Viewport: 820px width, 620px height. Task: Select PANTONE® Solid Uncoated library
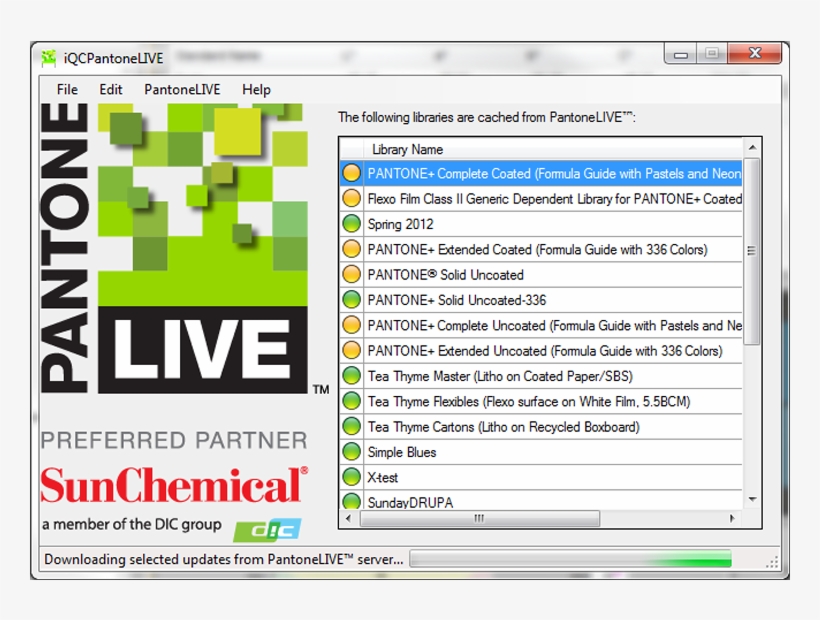pos(541,274)
